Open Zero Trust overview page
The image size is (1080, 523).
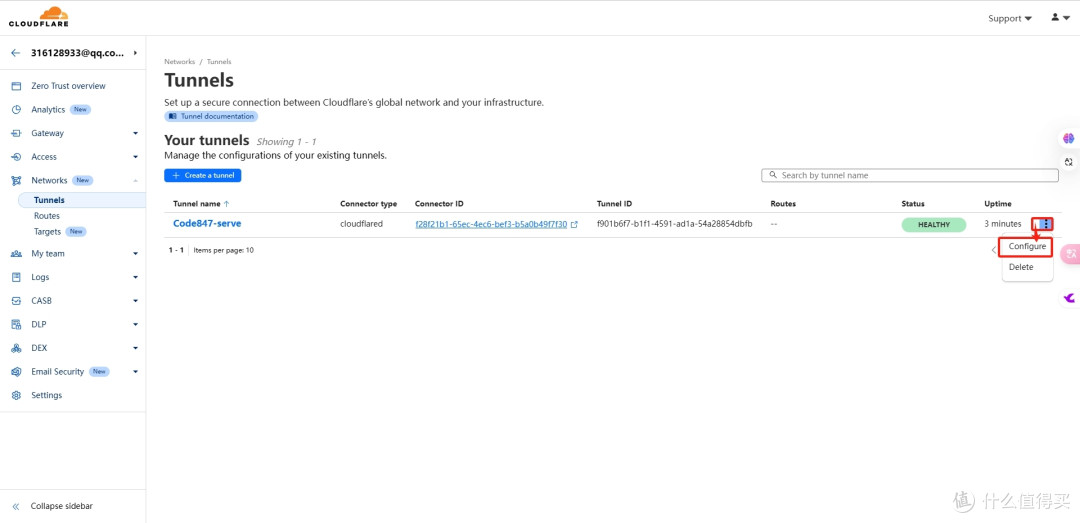68,86
